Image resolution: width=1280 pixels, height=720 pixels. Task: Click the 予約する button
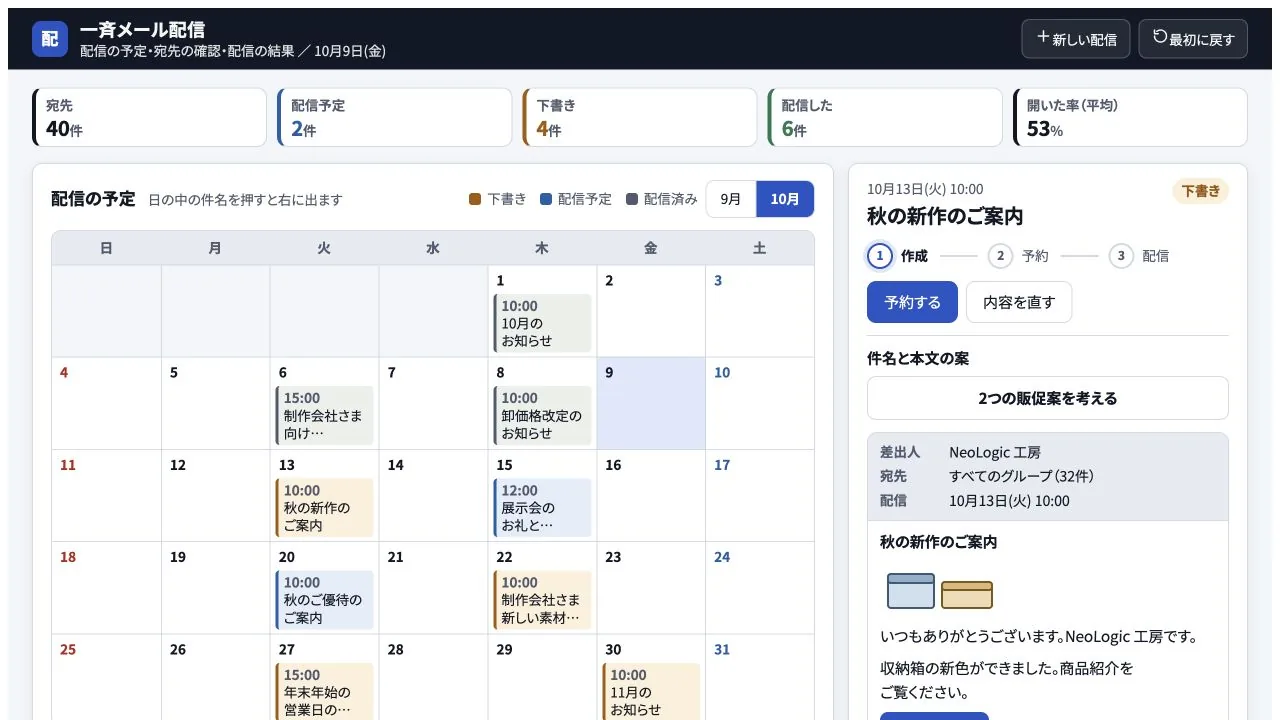point(912,302)
